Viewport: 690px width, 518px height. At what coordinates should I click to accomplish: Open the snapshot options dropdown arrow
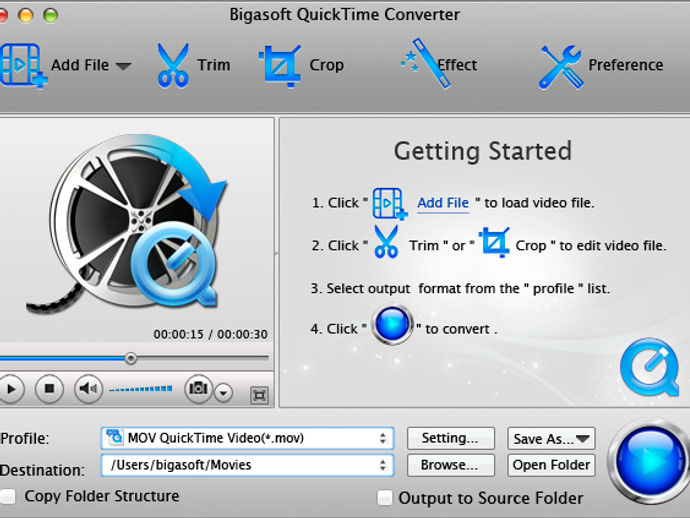coord(224,393)
